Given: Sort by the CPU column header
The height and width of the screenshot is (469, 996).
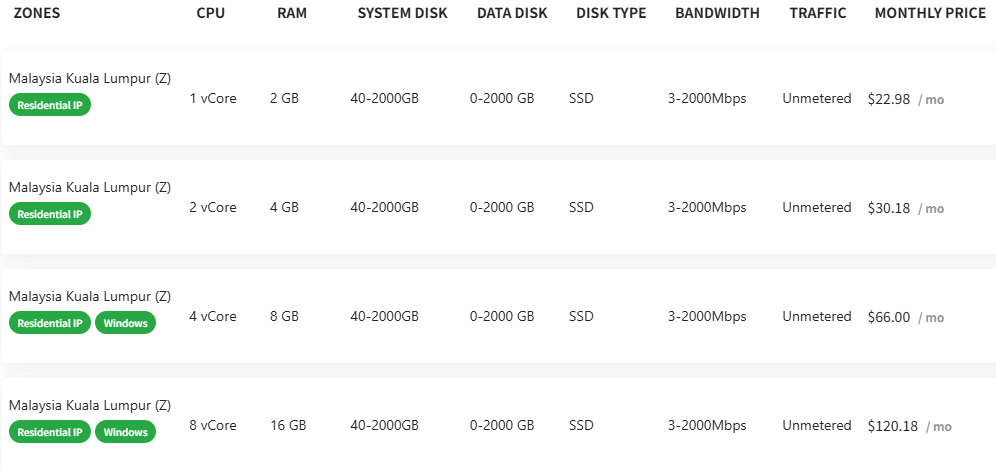Looking at the screenshot, I should click(212, 14).
